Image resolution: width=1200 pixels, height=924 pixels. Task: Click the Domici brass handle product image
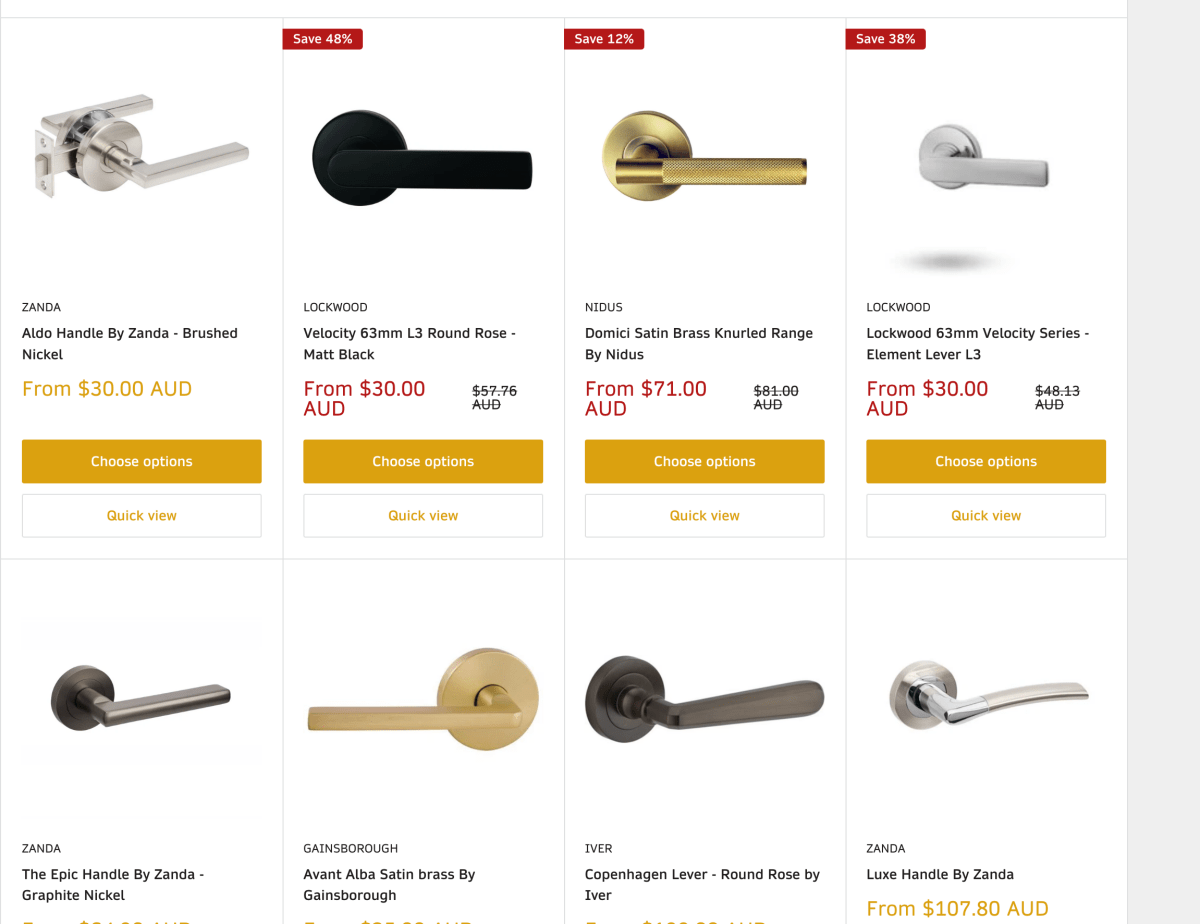[704, 155]
